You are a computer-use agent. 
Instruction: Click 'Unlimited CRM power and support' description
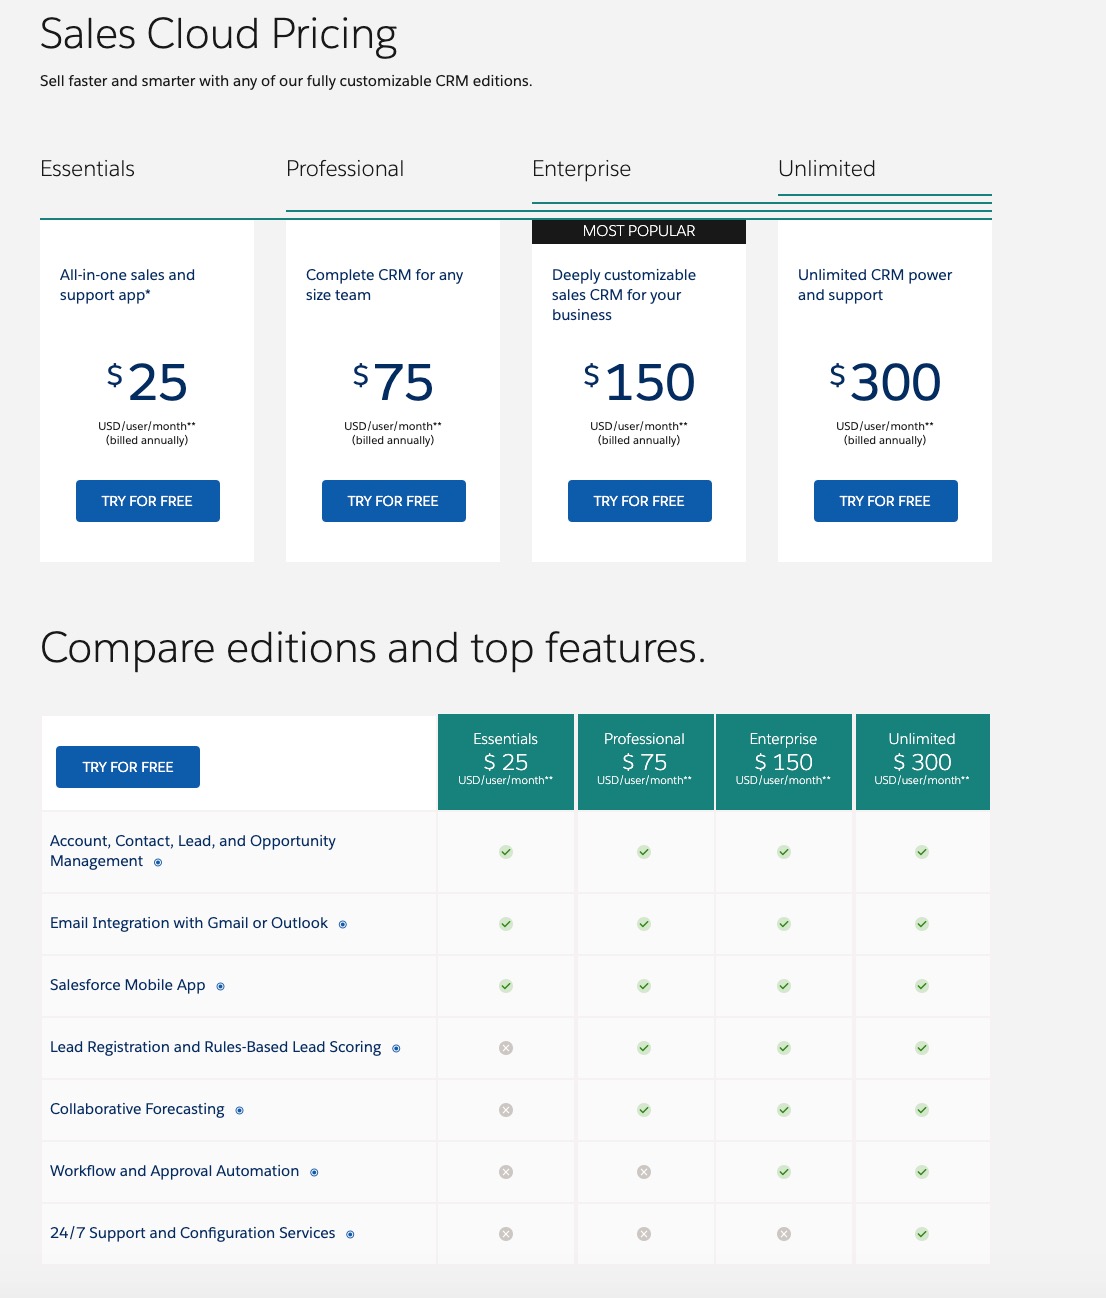point(875,285)
